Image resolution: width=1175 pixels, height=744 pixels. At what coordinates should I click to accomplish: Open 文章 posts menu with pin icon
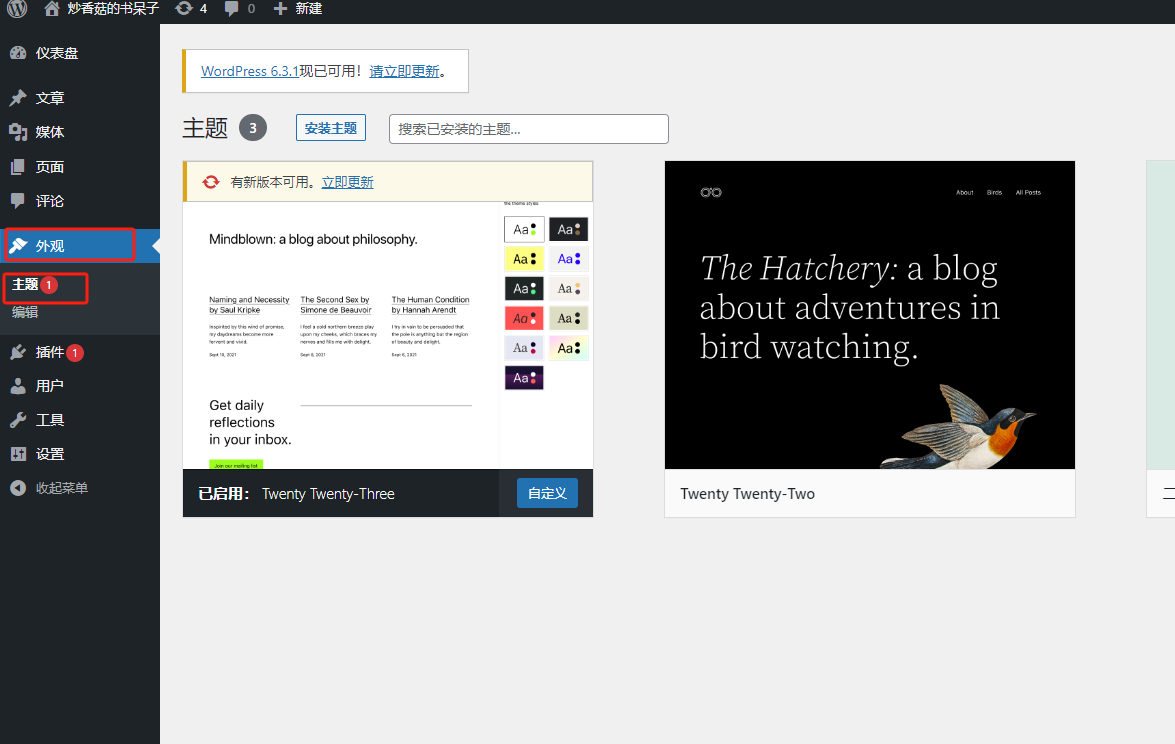tap(49, 98)
